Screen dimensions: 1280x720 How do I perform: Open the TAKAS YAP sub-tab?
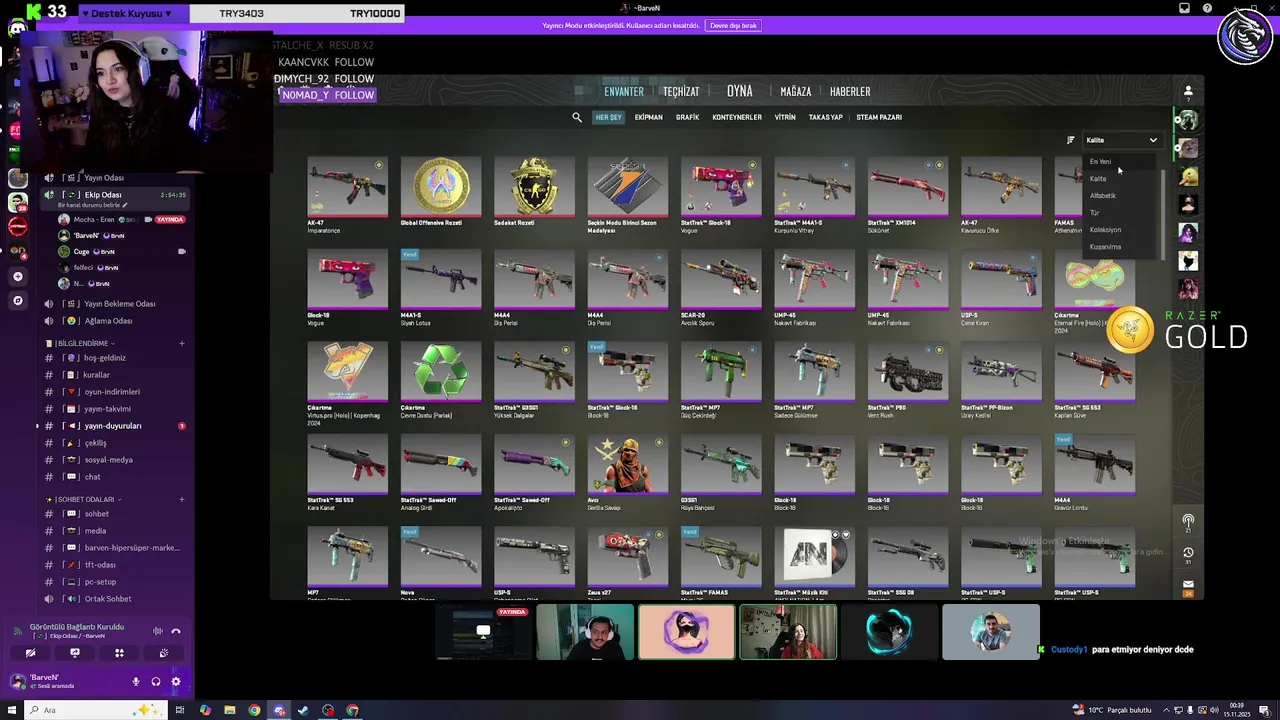(825, 117)
